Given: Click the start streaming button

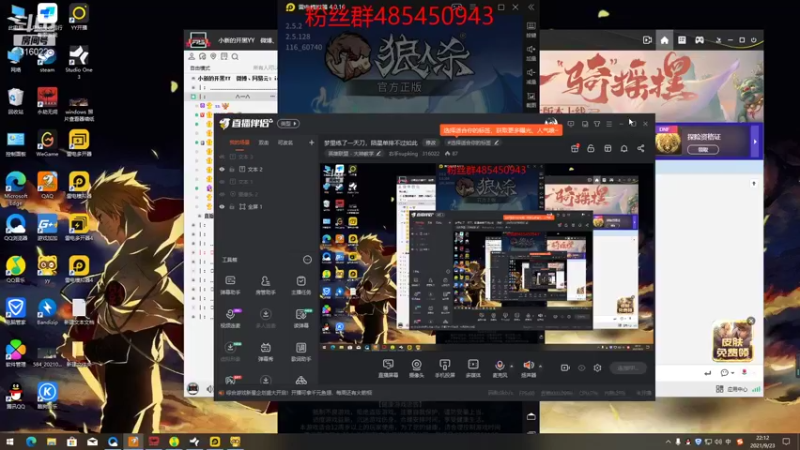Looking at the screenshot, I should pyautogui.click(x=629, y=368).
